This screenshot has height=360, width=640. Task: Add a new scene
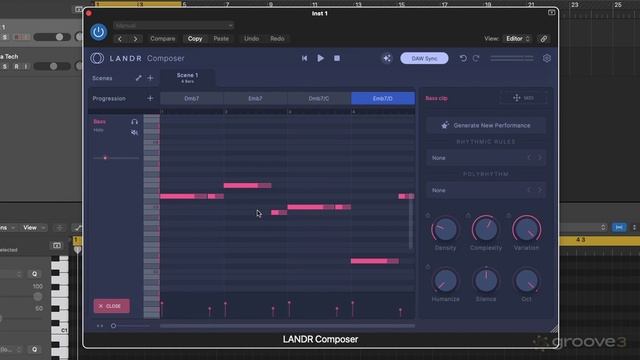[150, 78]
